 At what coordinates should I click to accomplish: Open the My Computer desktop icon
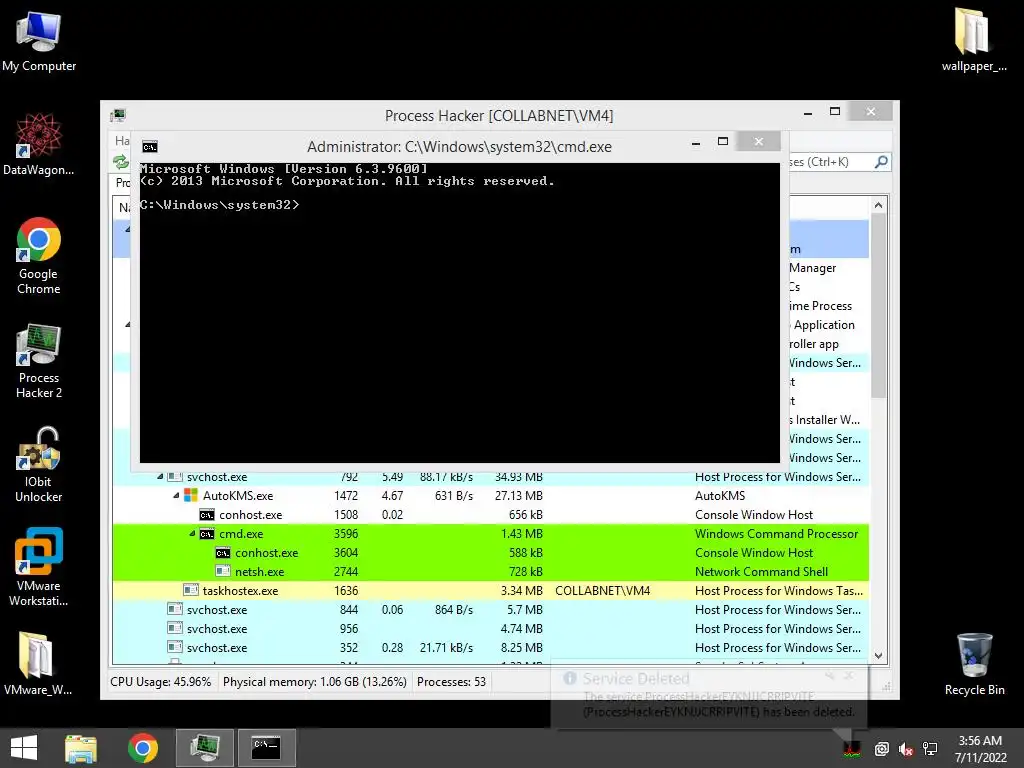39,42
